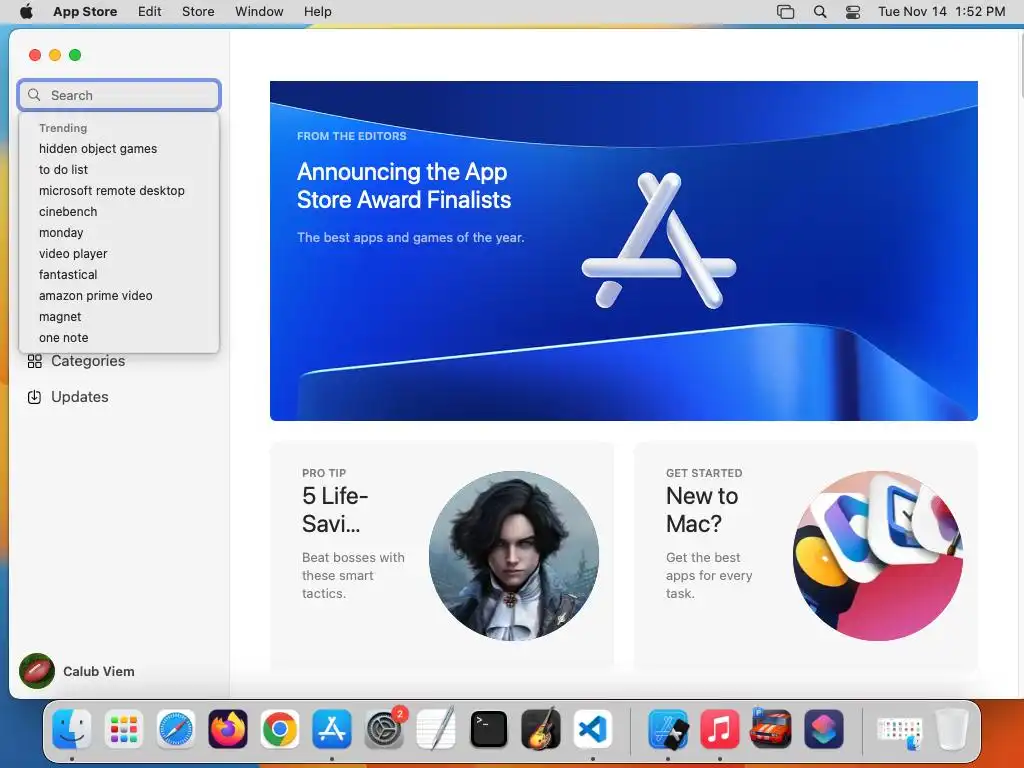The image size is (1024, 768).
Task: Close the App Store window
Action: (x=35, y=55)
